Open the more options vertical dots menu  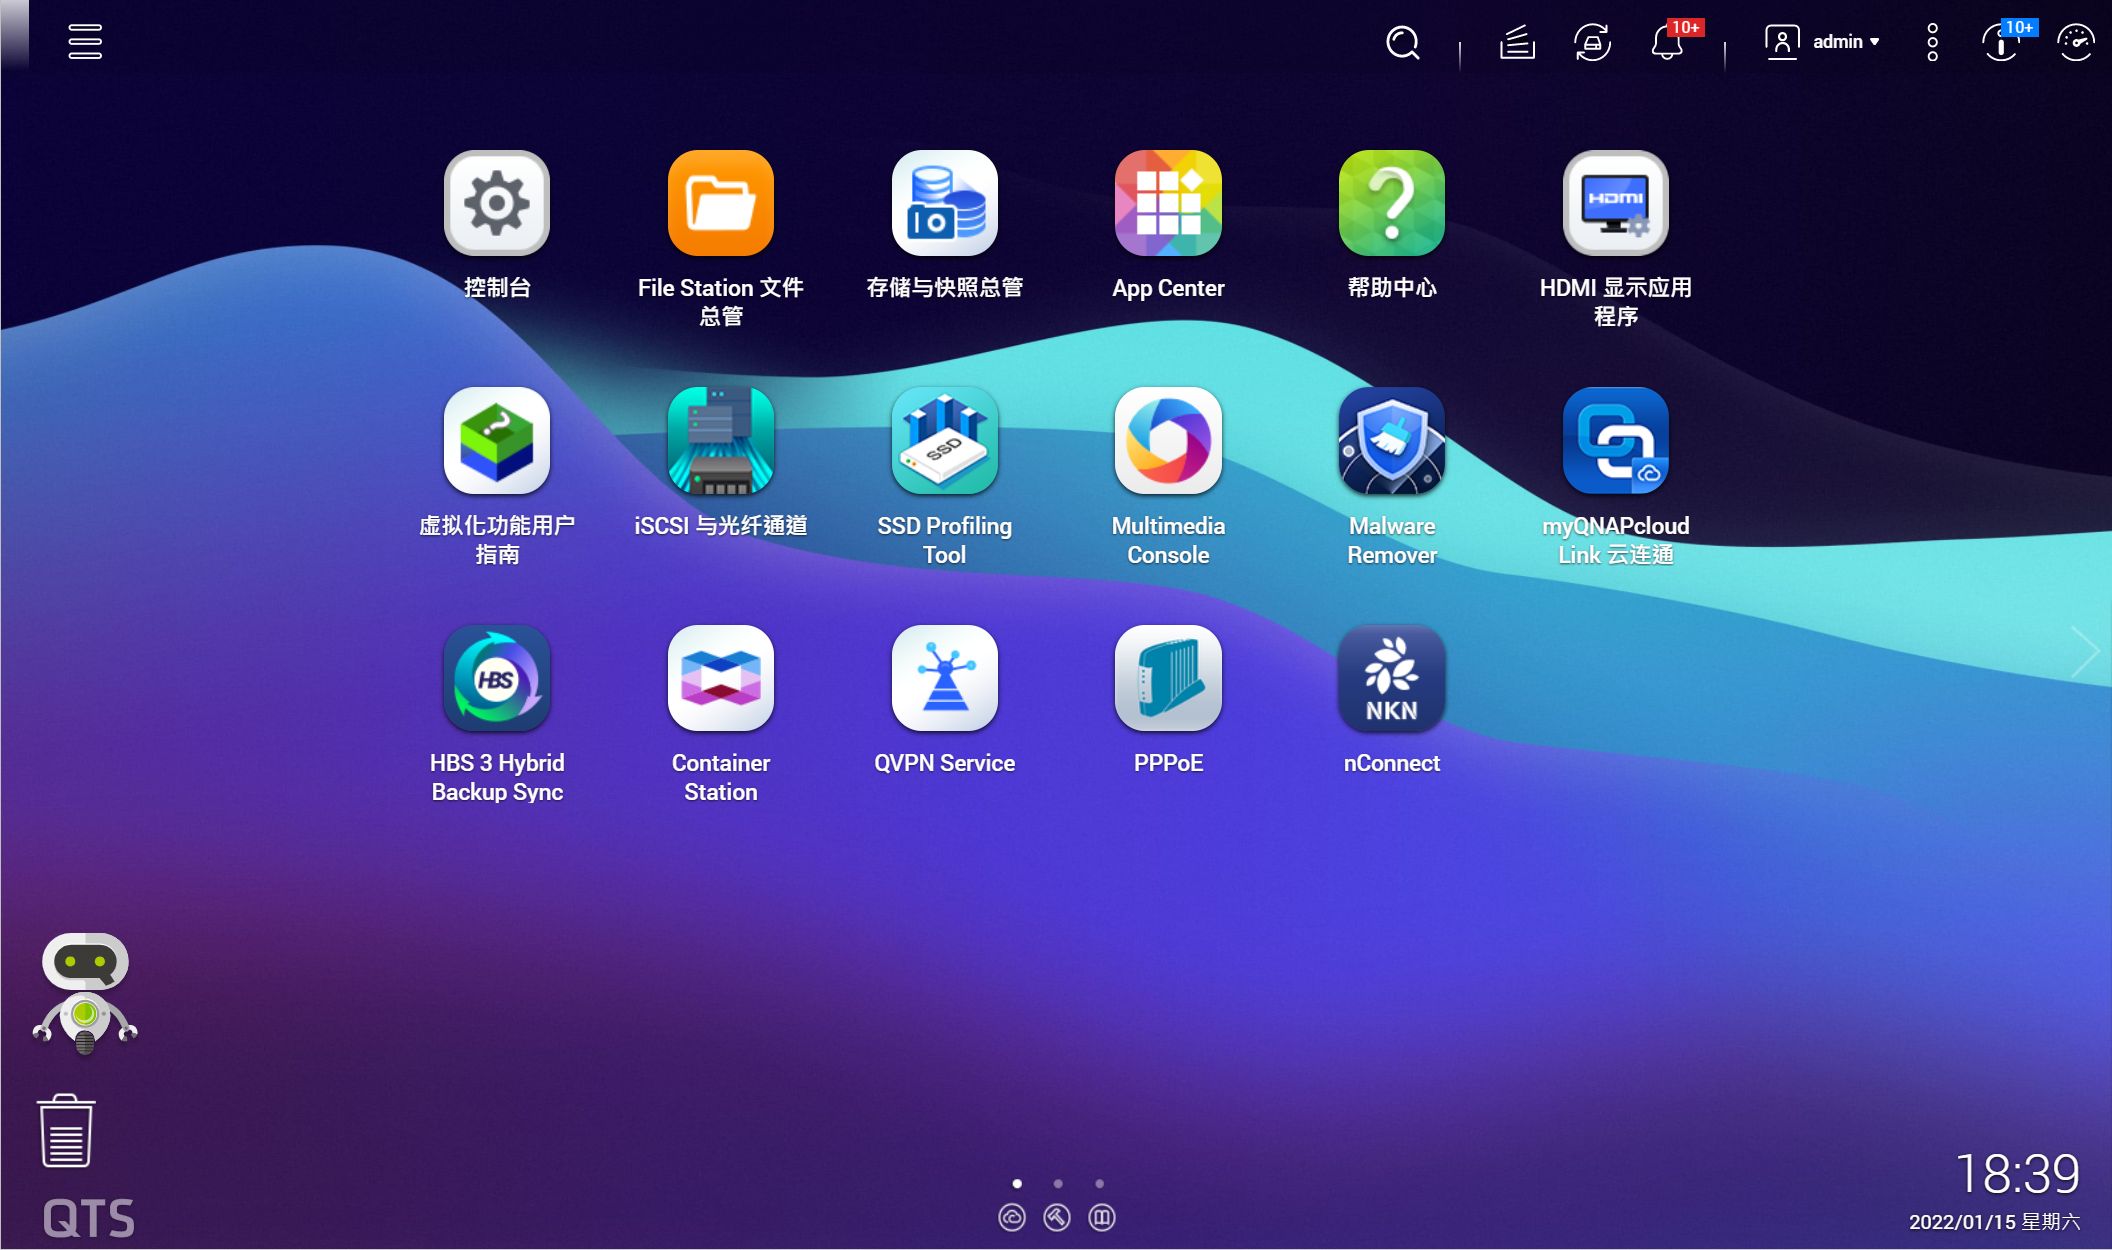(x=1933, y=42)
